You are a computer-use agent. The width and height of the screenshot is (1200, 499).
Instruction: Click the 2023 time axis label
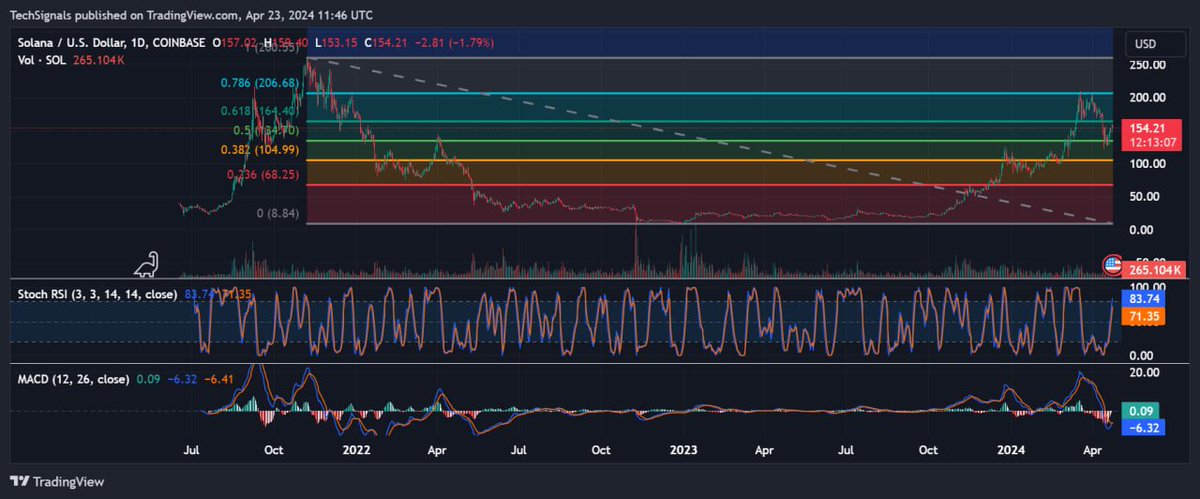[x=682, y=451]
